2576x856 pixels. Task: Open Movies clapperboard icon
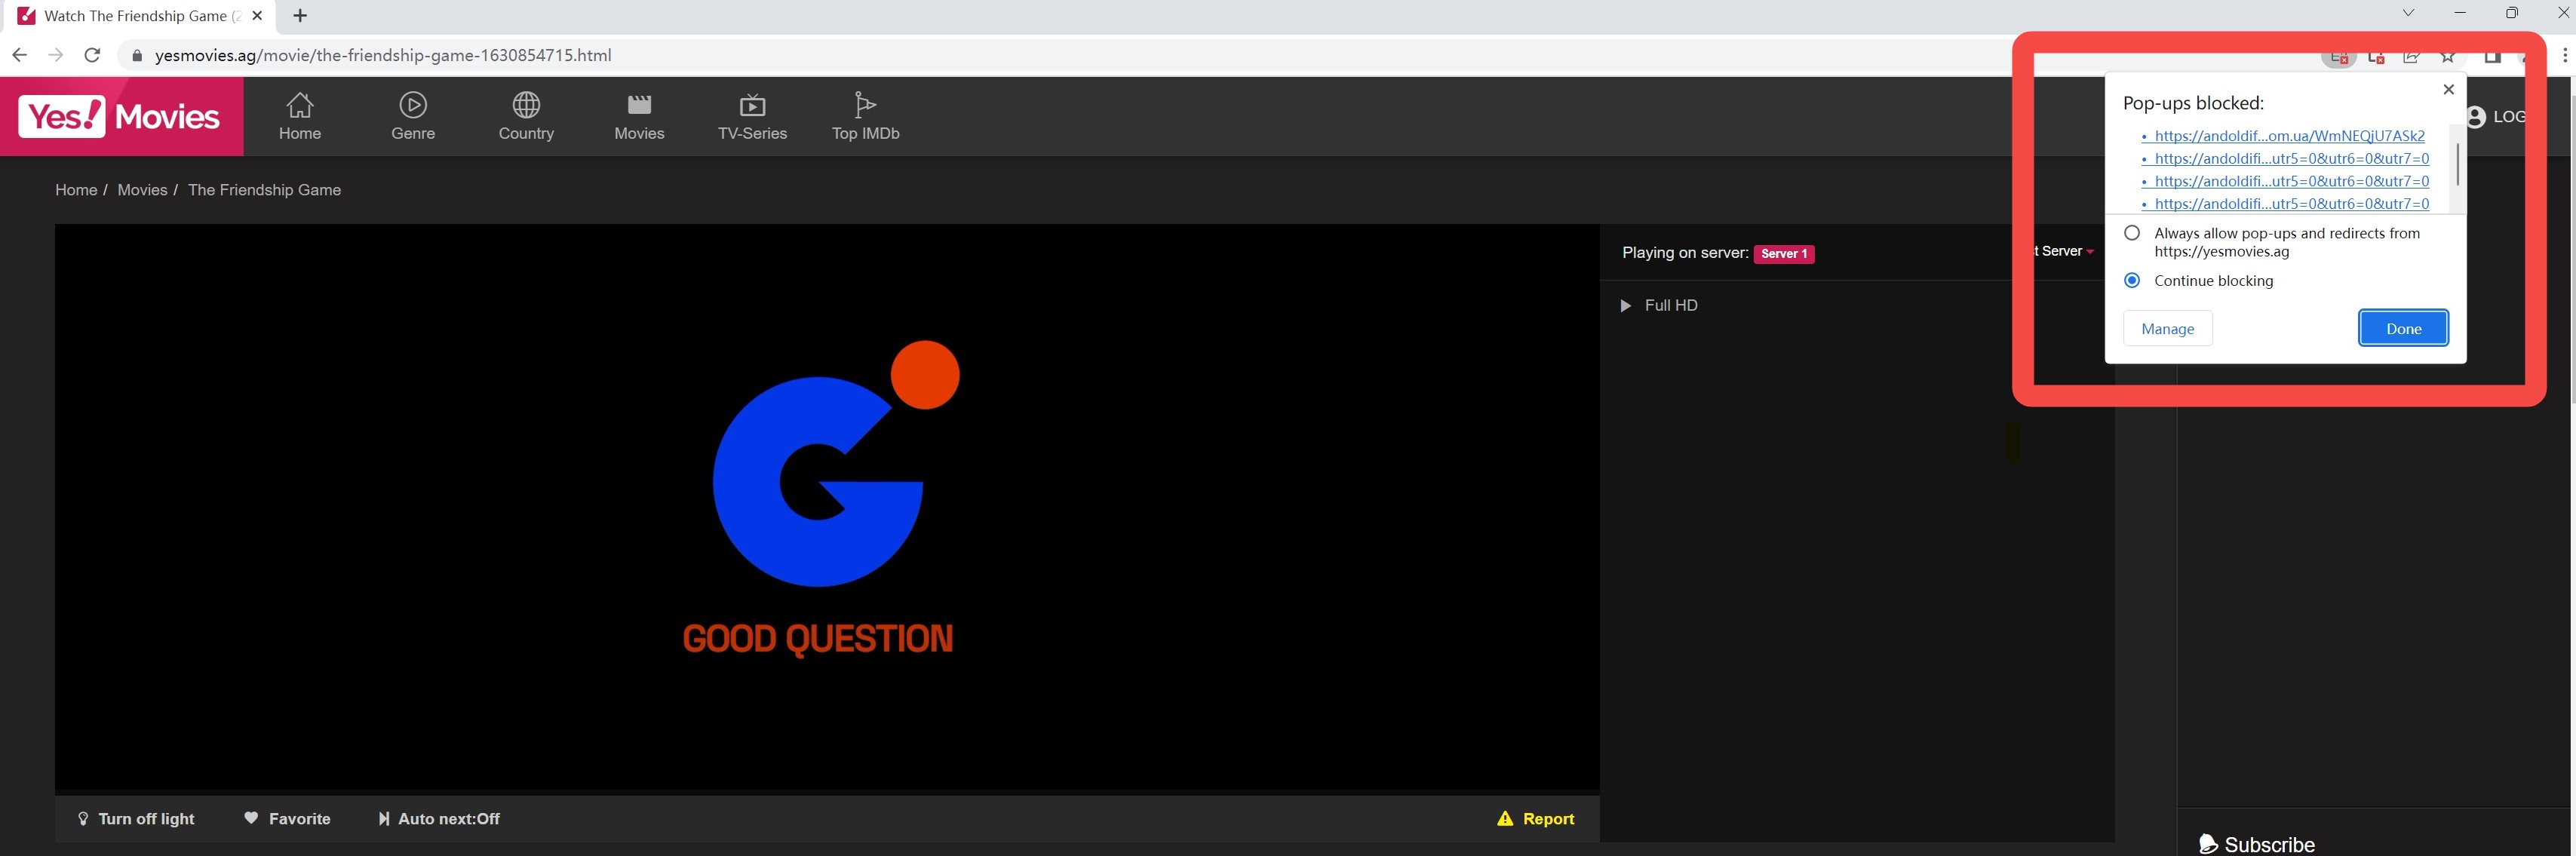(639, 105)
